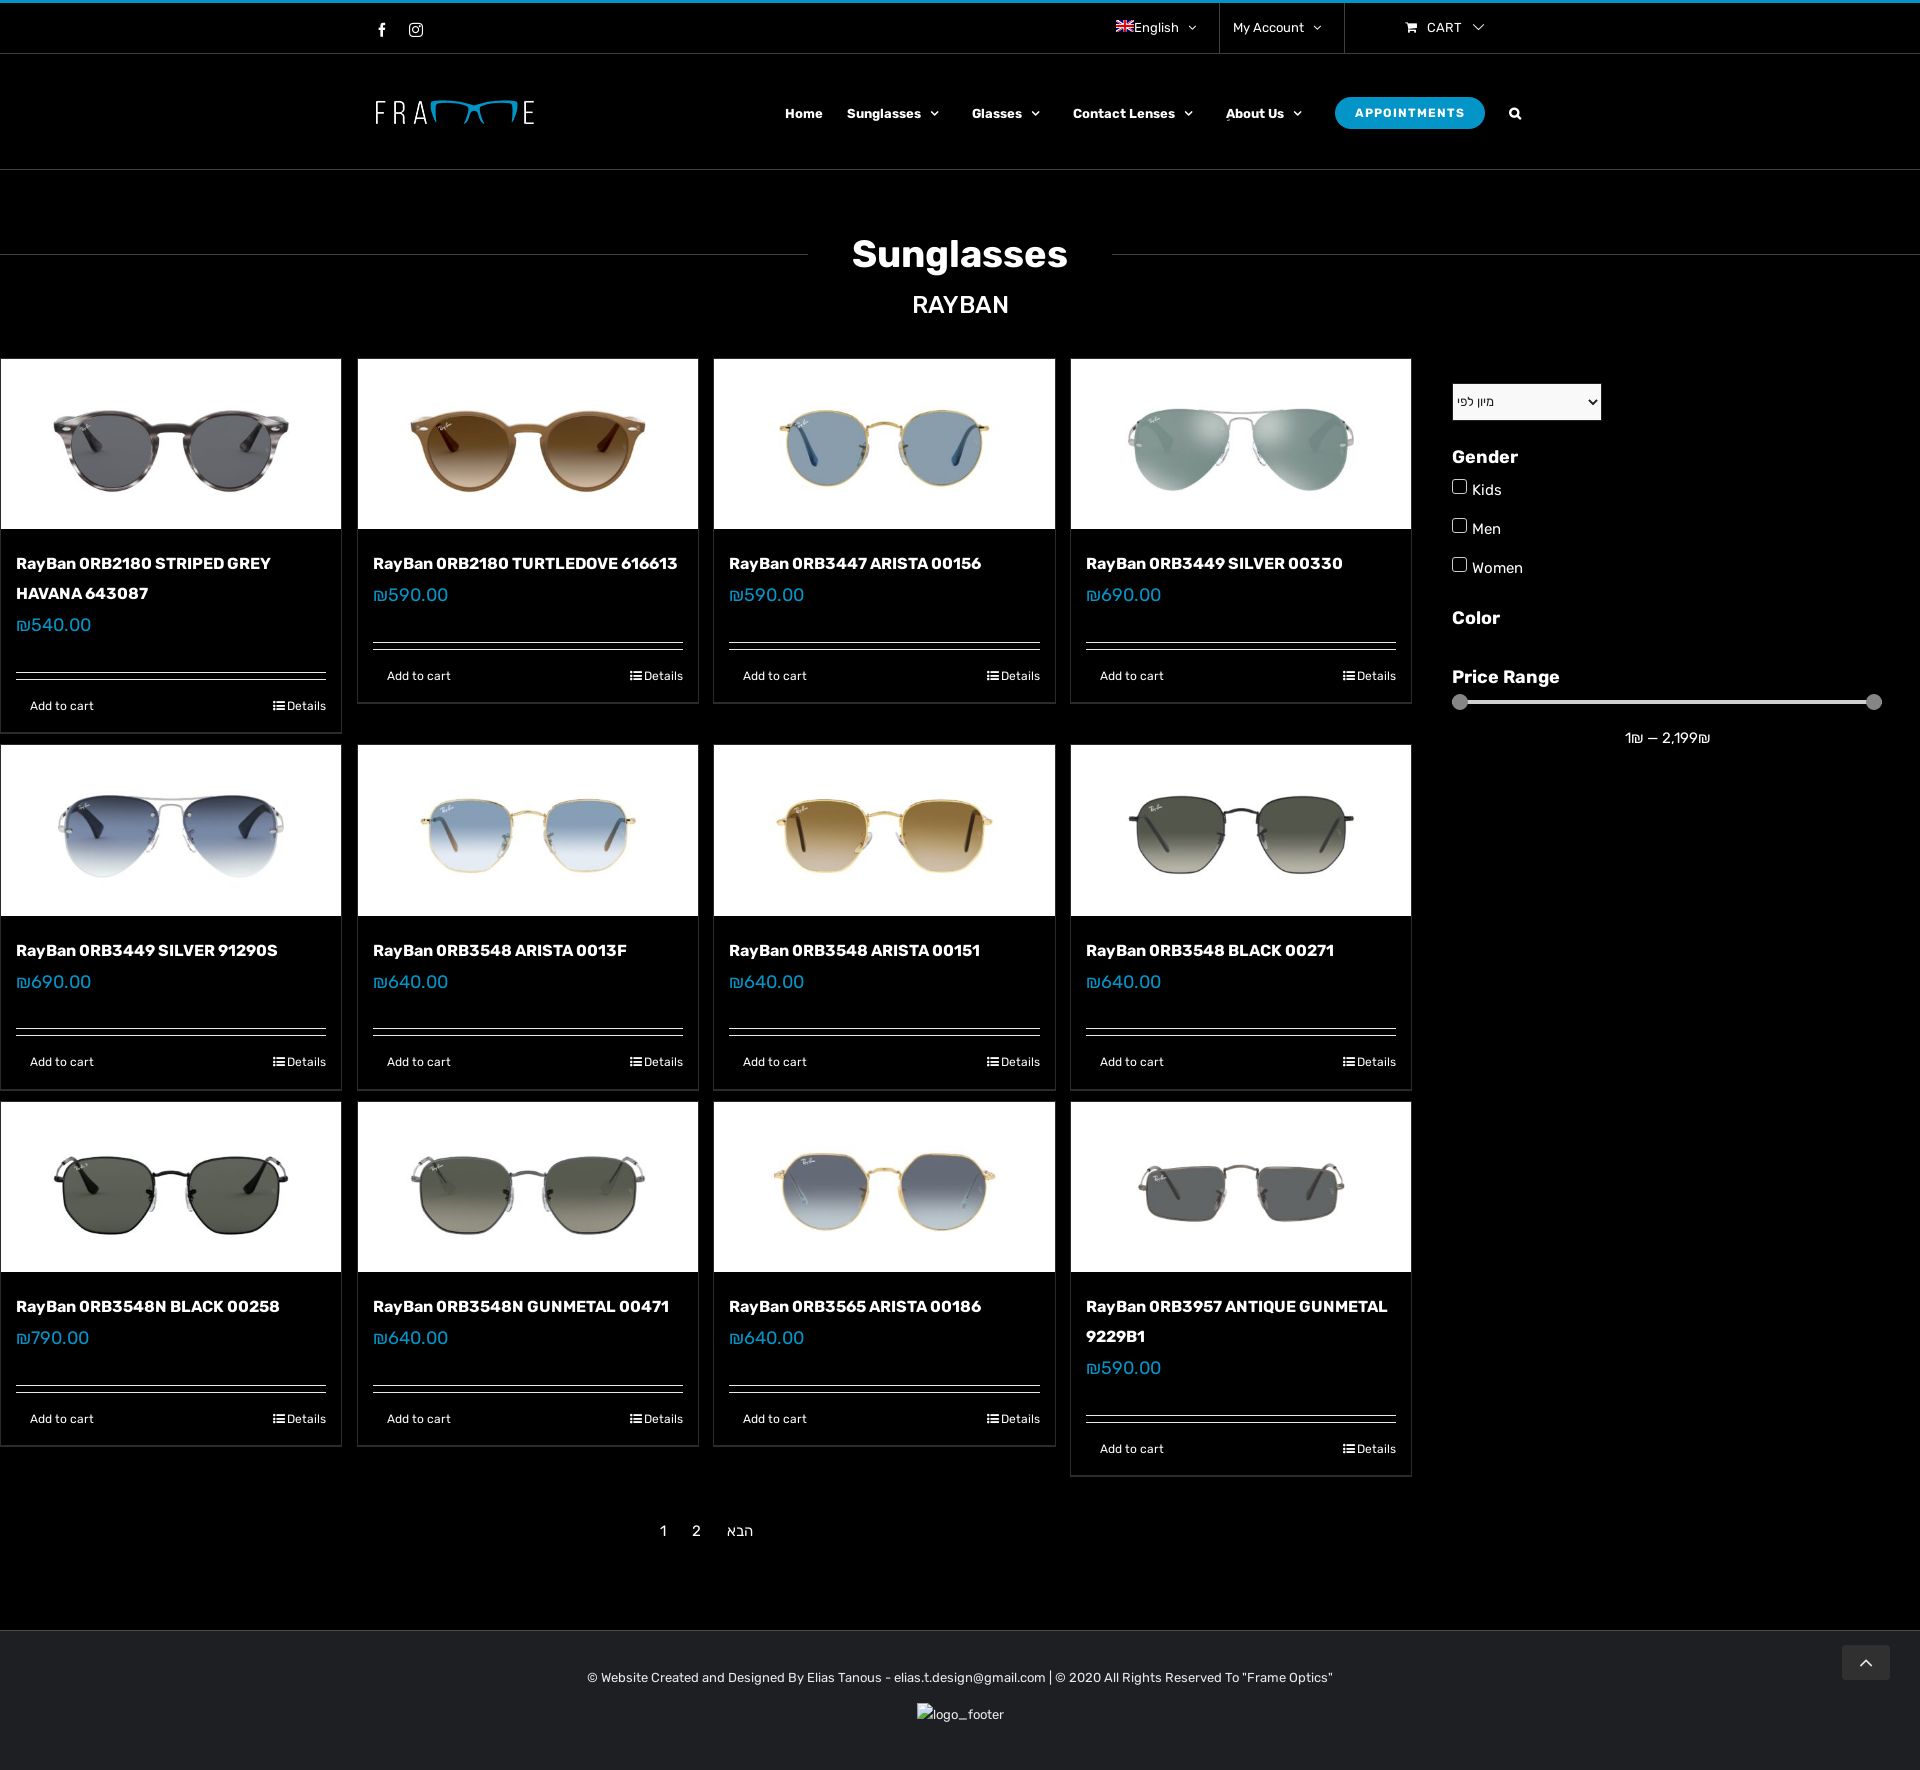This screenshot has width=1920, height=1770.
Task: Open Details for RayBan 0RB3565 Arista 00186
Action: pyautogui.click(x=1014, y=1419)
